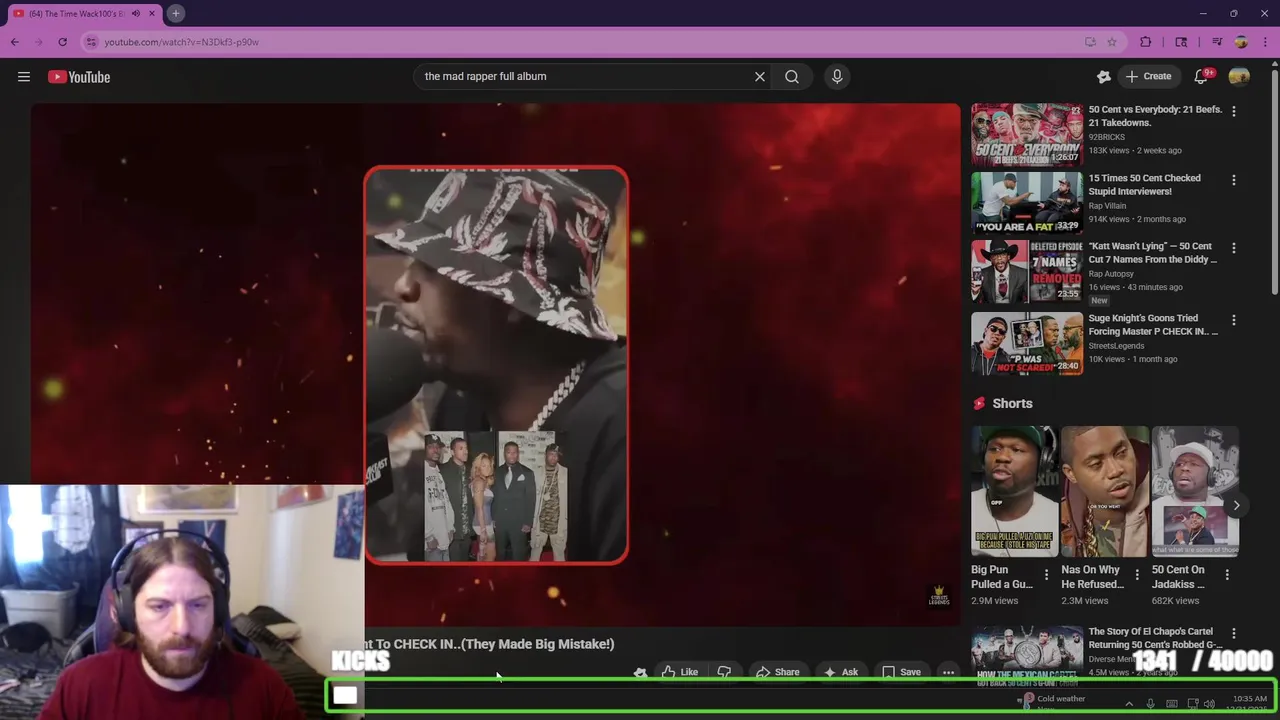Open options for 15 Times 50 Cent video
This screenshot has width=1280, height=720.
(1233, 181)
